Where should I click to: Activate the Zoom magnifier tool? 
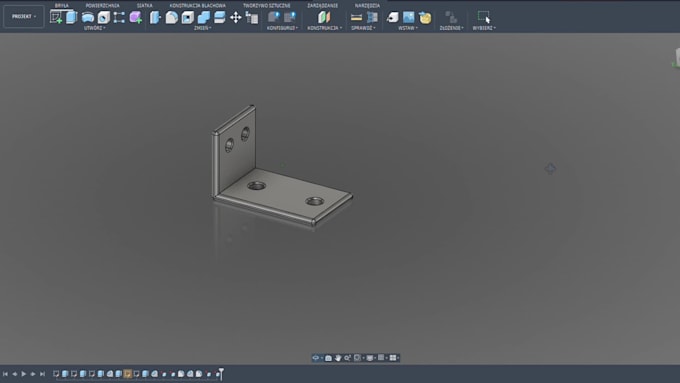pos(347,358)
